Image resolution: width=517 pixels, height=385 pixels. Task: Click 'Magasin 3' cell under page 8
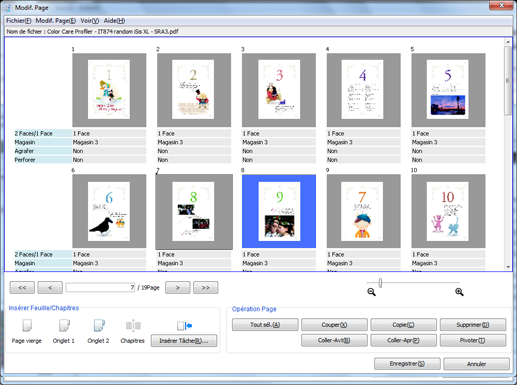tap(279, 263)
